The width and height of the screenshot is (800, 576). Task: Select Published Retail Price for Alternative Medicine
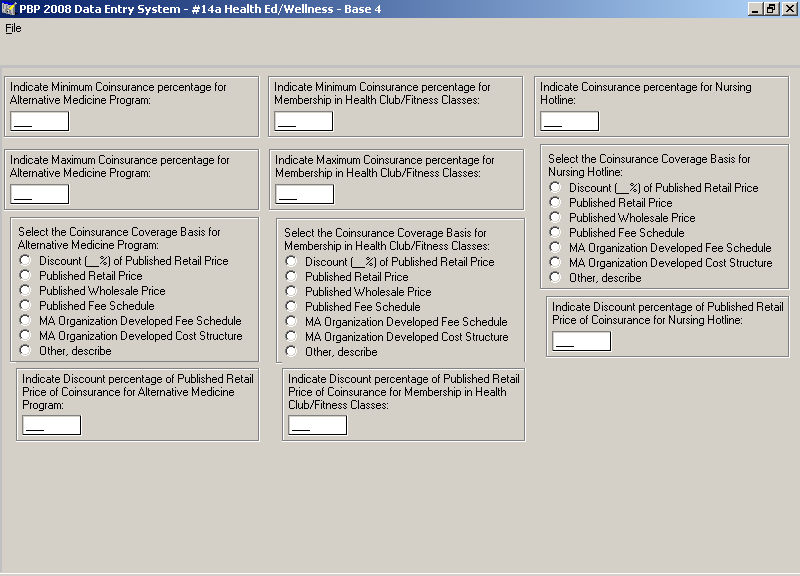81,276
